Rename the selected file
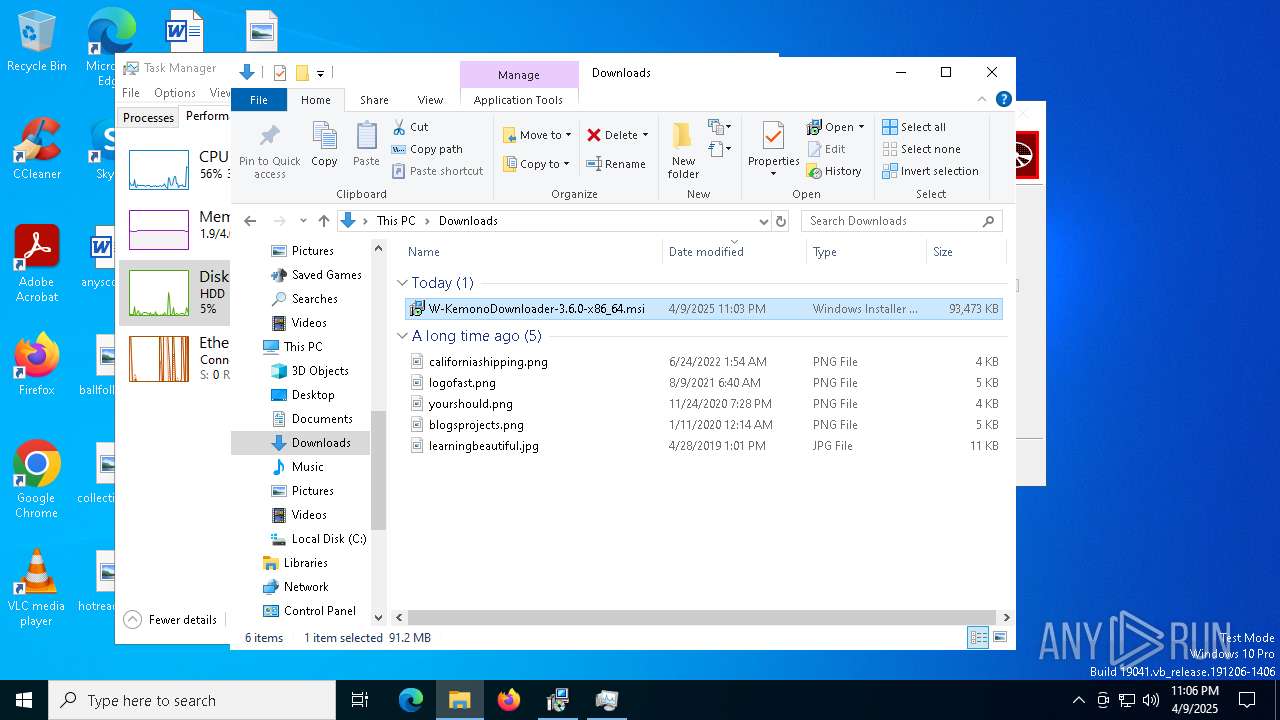 click(x=616, y=164)
